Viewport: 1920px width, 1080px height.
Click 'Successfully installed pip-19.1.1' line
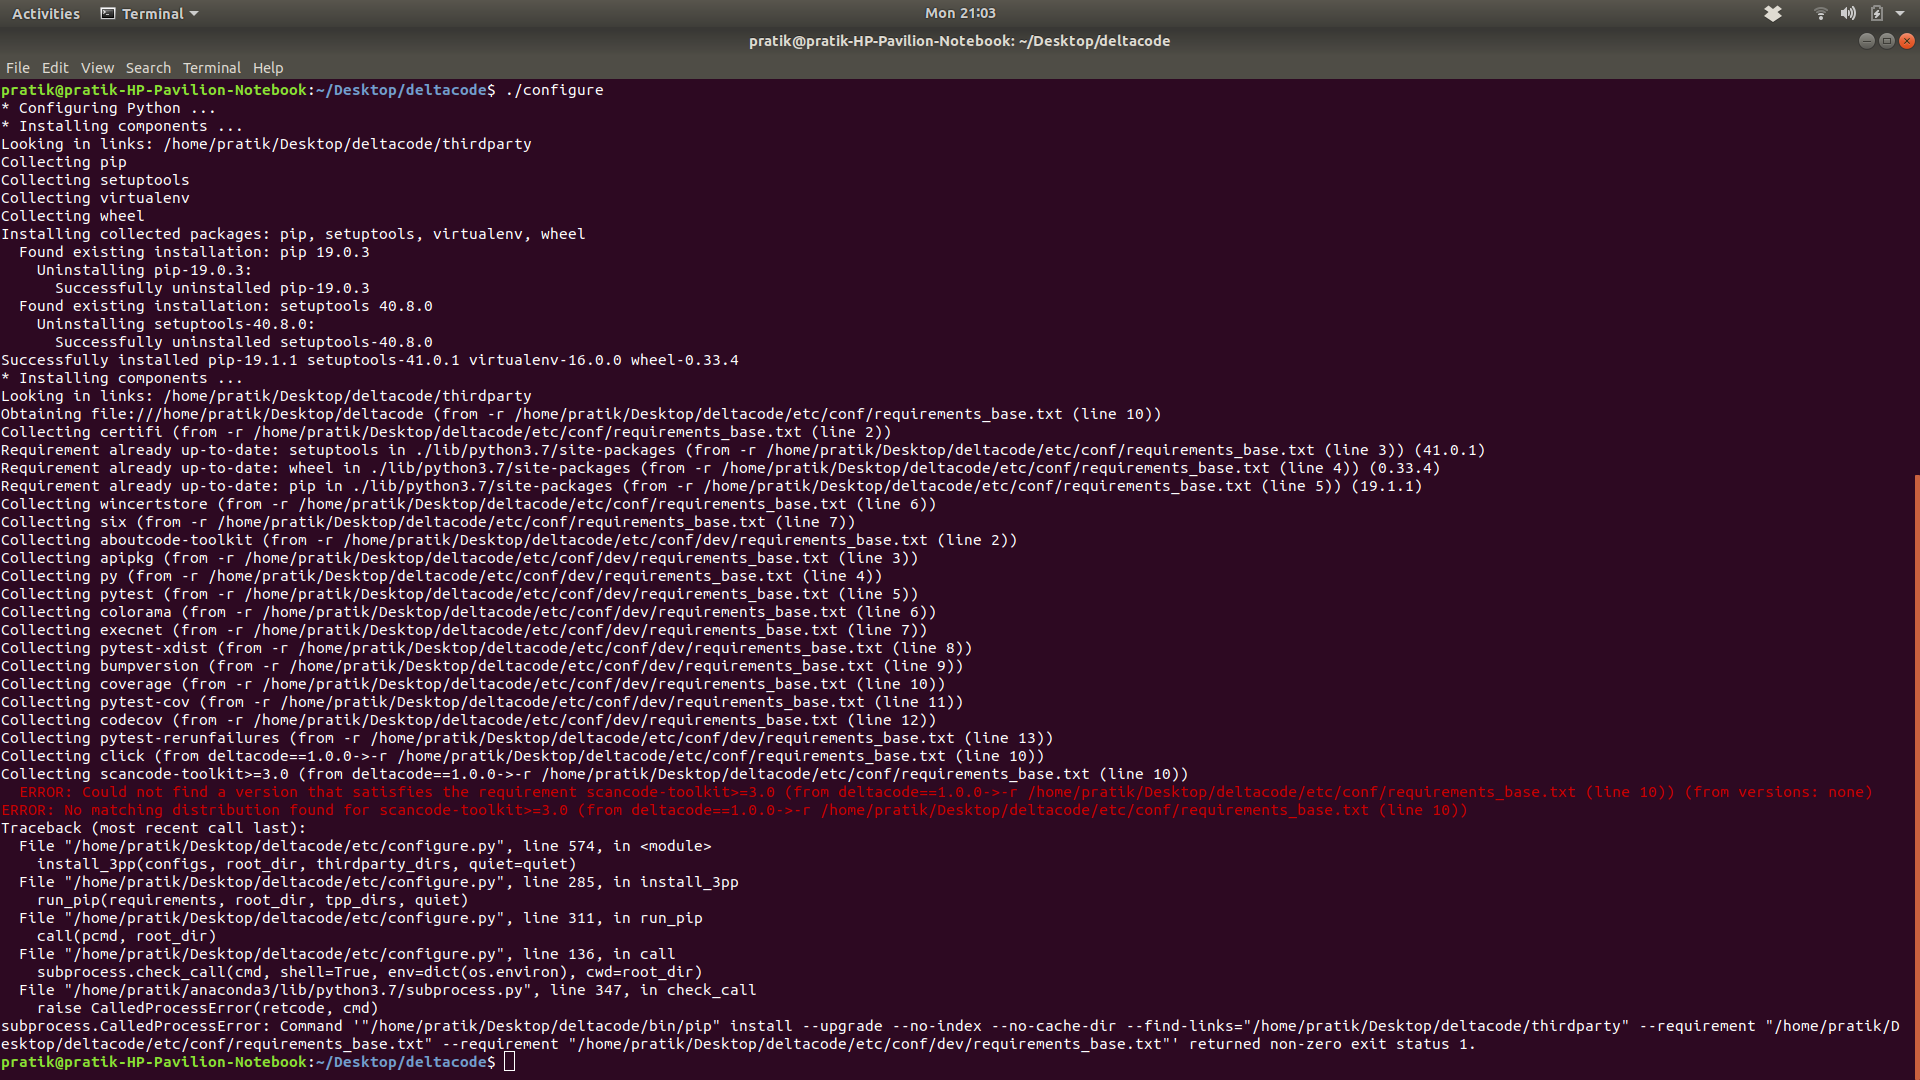[370, 360]
